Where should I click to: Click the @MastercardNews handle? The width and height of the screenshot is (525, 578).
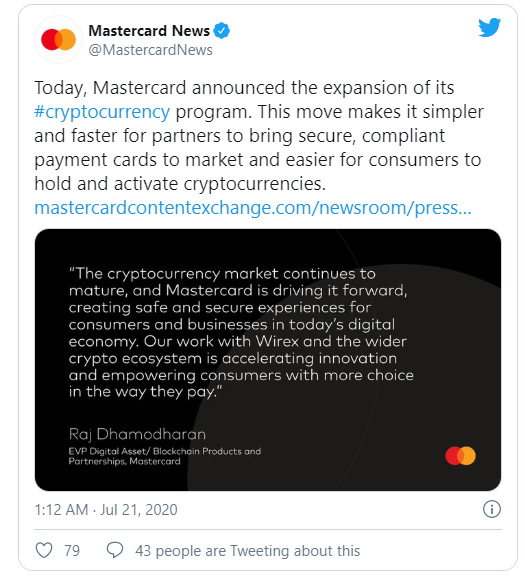(150, 50)
